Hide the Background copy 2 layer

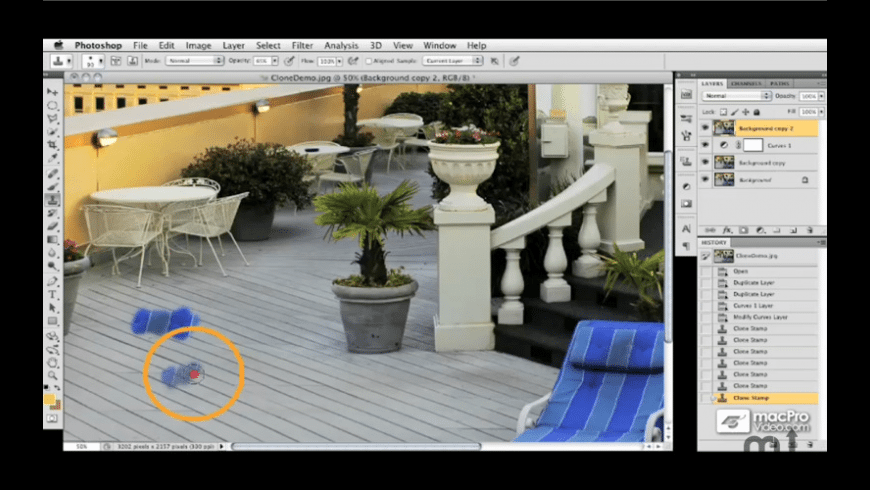pyautogui.click(x=705, y=128)
